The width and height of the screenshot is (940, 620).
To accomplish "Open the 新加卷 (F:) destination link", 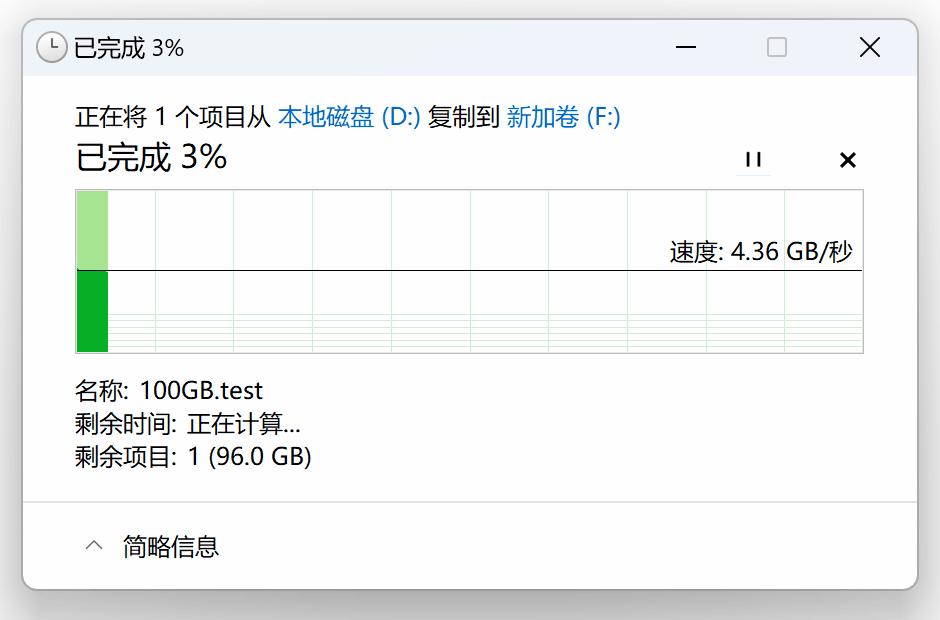I will tap(563, 117).
